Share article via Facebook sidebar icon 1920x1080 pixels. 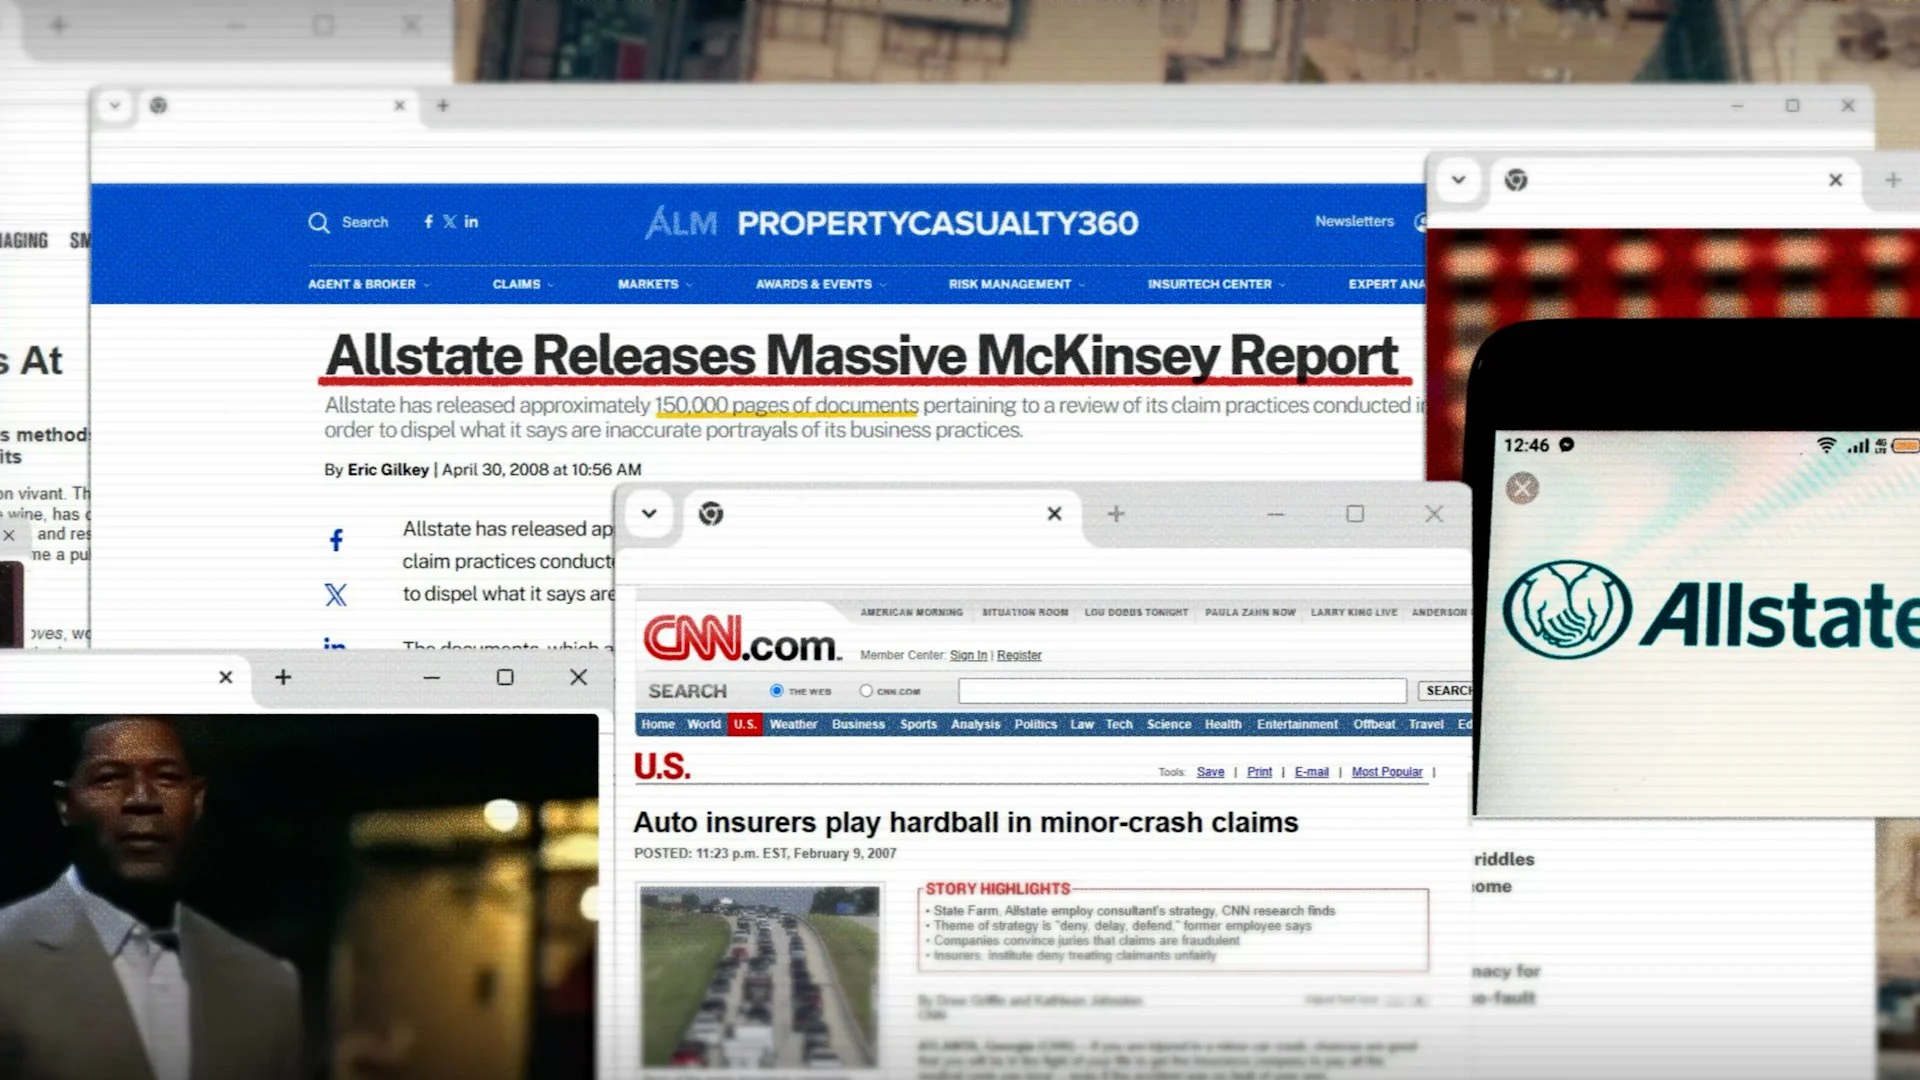point(336,541)
